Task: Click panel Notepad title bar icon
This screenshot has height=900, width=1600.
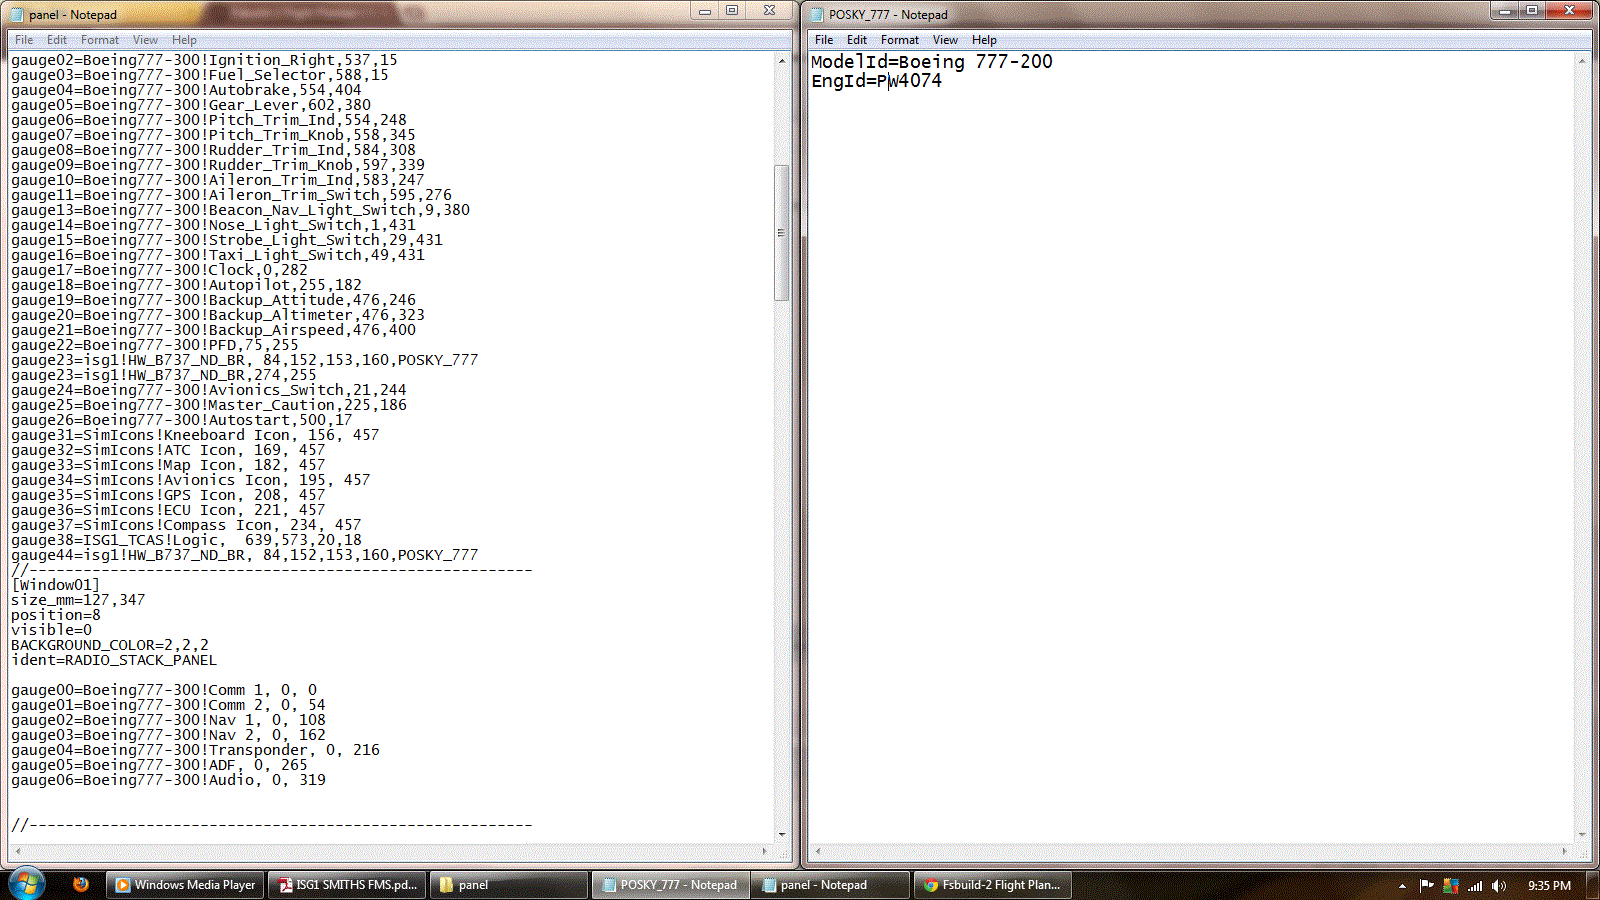Action: [x=16, y=14]
